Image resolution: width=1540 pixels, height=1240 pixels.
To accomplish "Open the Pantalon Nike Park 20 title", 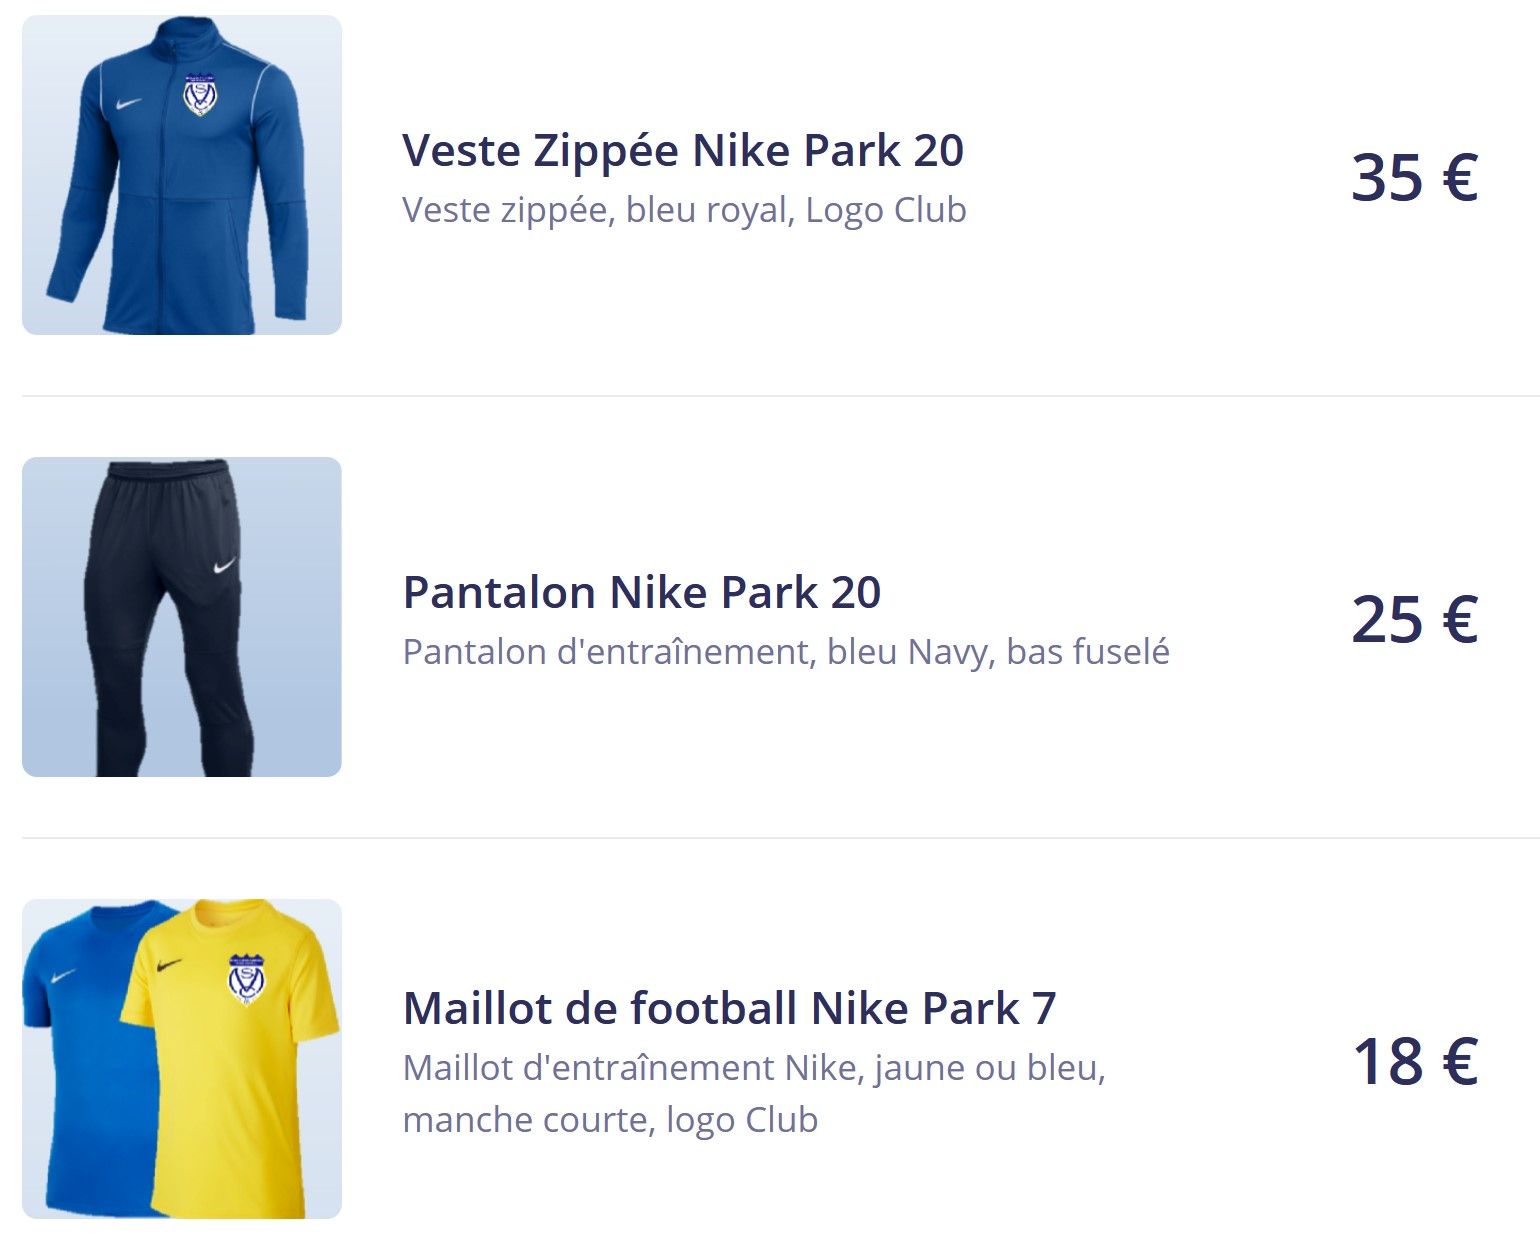I will click(641, 593).
